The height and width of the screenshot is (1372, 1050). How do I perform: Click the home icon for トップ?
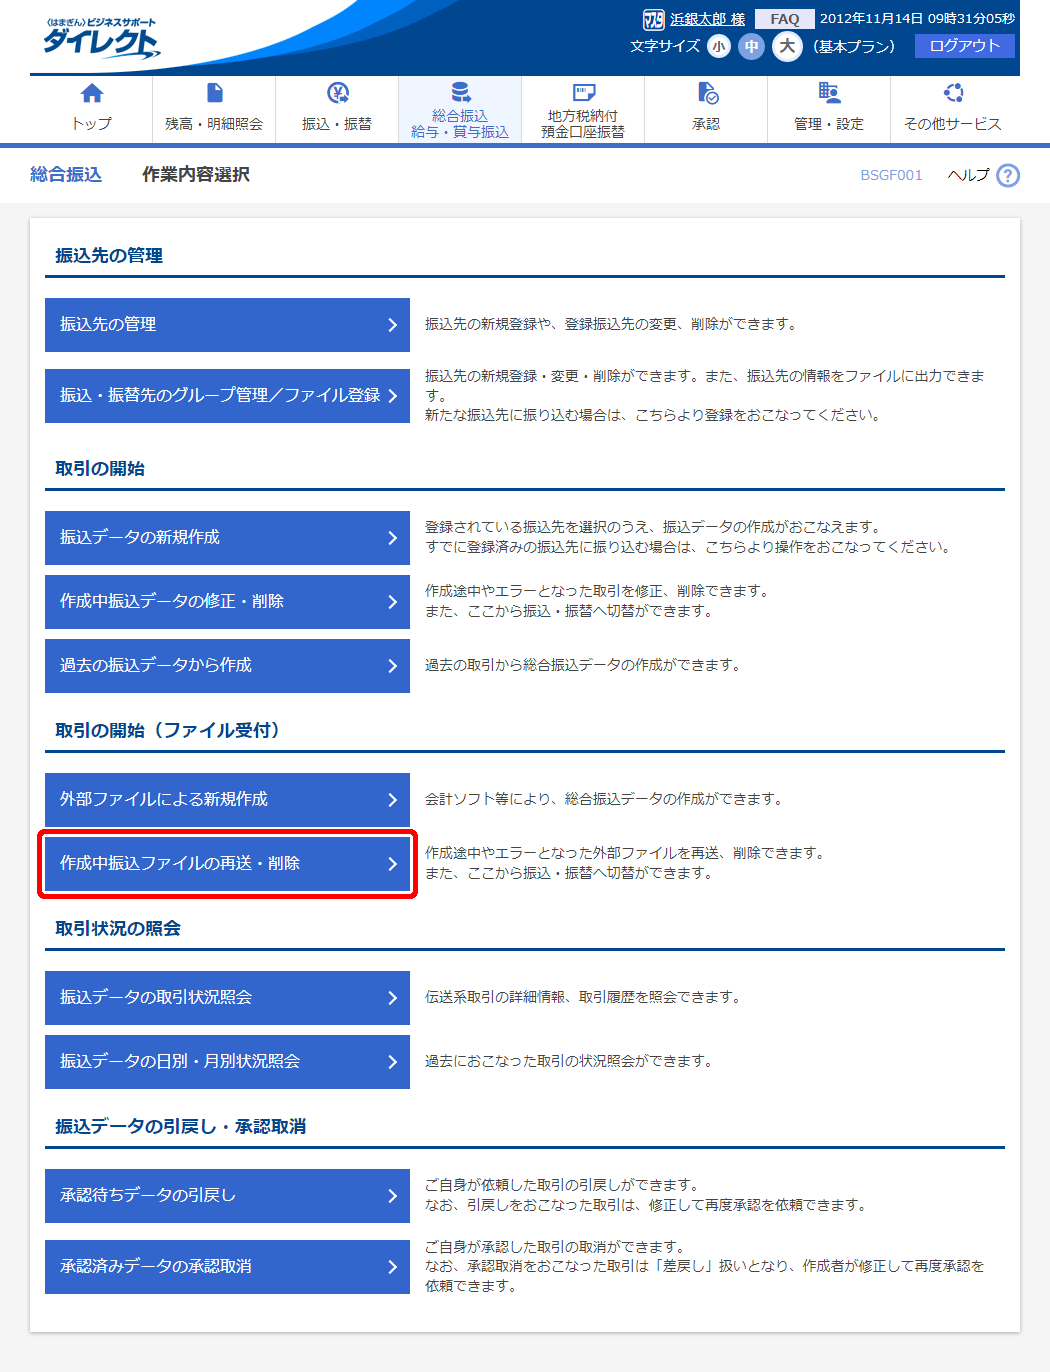pos(92,93)
